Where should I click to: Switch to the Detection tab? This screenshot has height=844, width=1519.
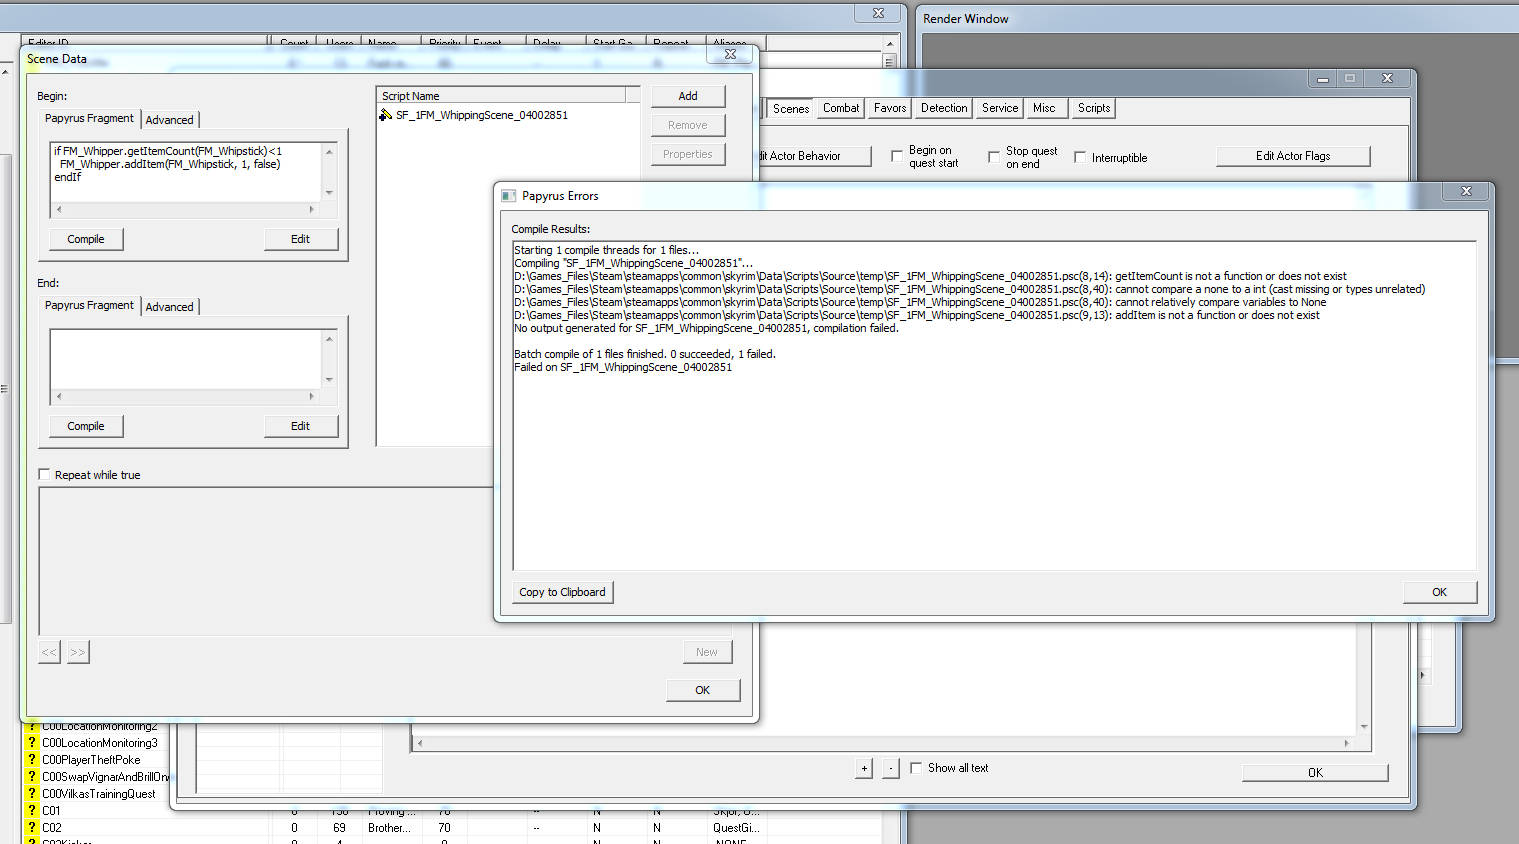click(944, 108)
